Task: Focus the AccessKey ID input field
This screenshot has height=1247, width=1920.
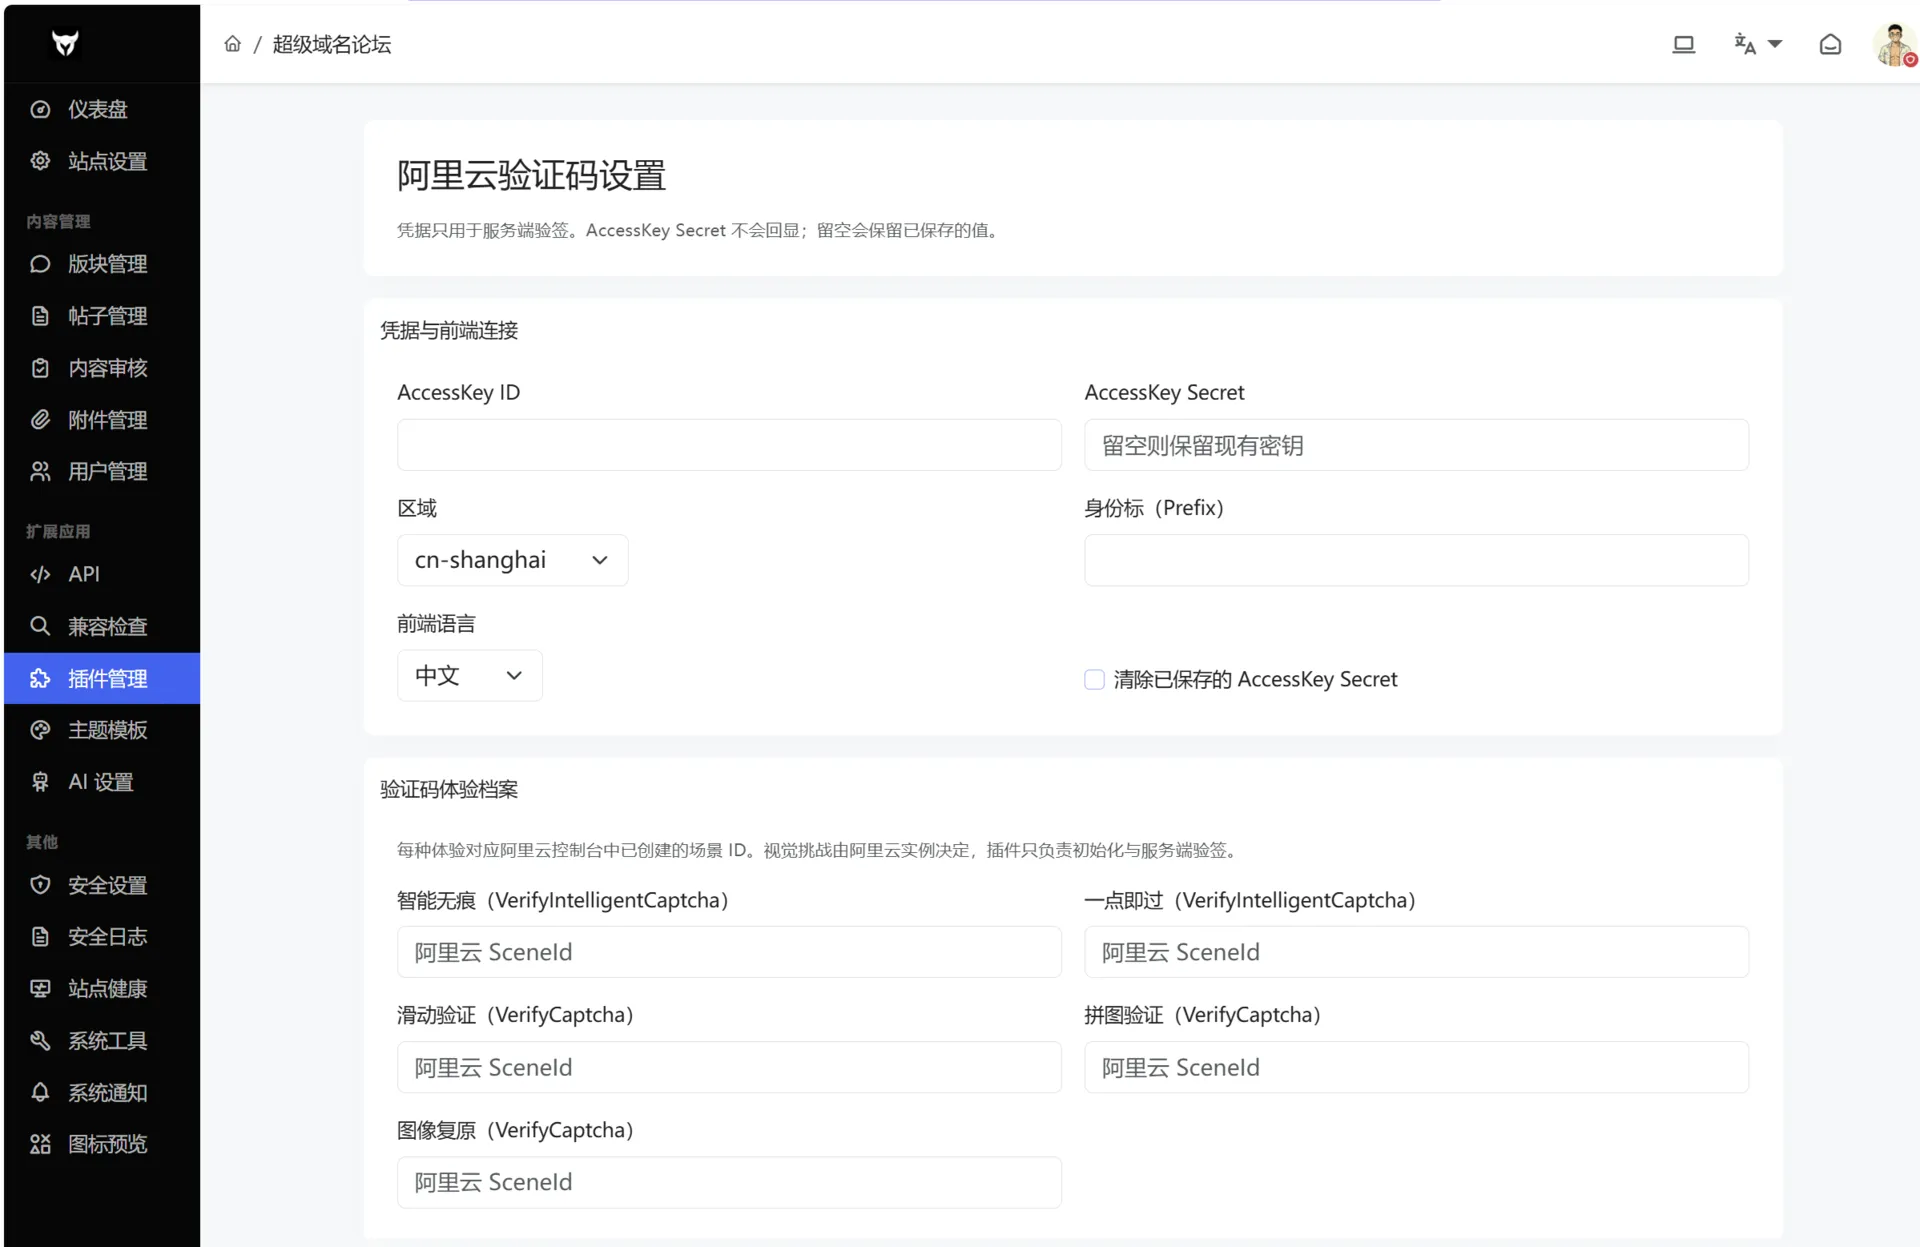Action: 729,445
